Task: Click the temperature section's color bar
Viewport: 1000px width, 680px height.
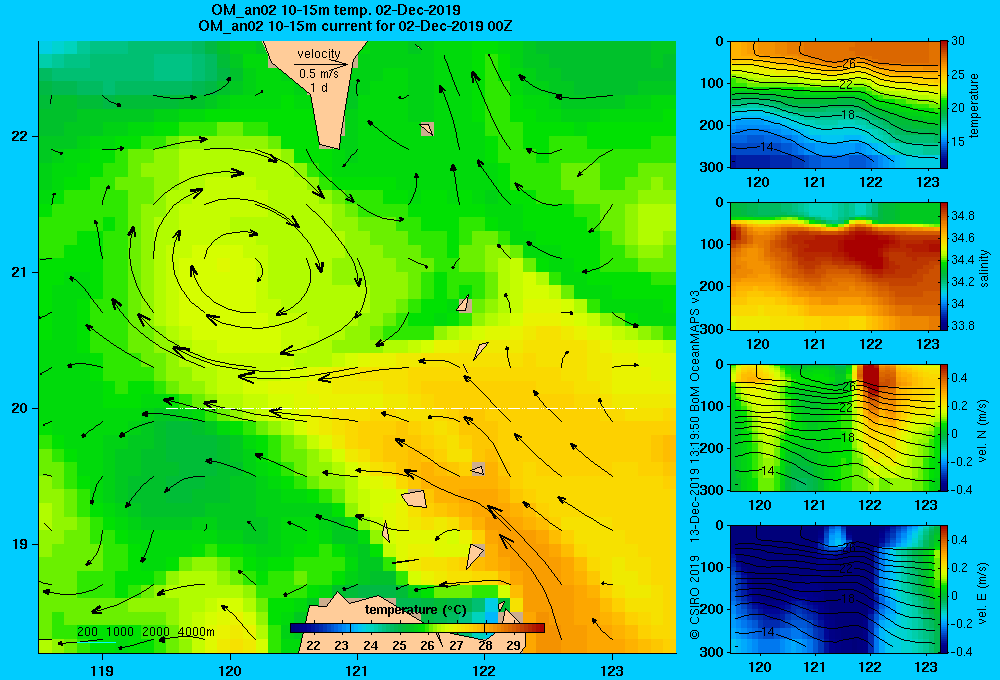Action: click(944, 105)
